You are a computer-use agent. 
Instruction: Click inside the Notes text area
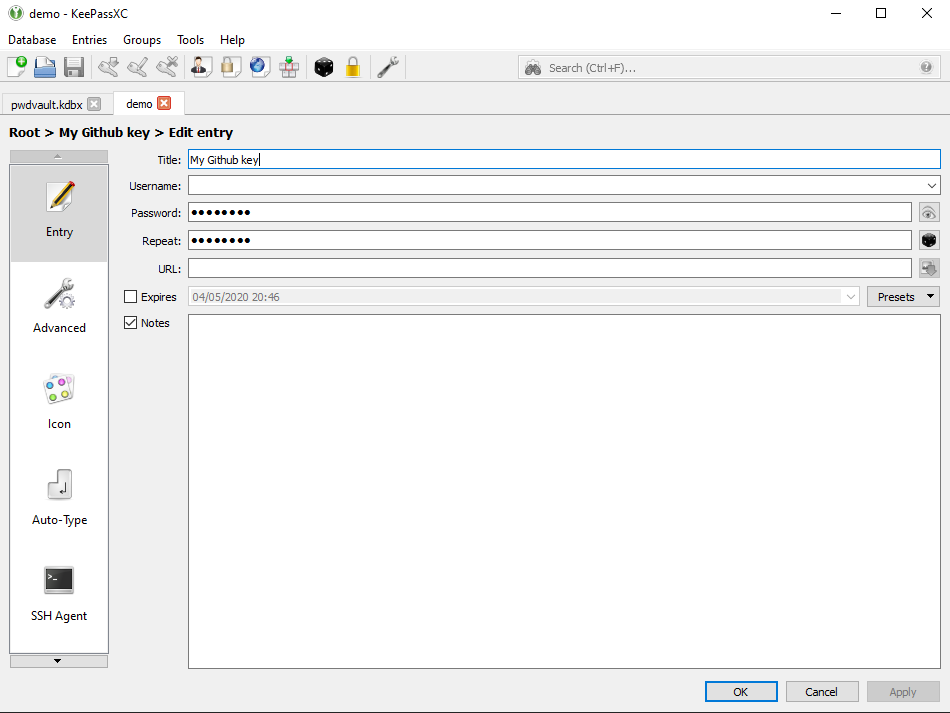564,491
